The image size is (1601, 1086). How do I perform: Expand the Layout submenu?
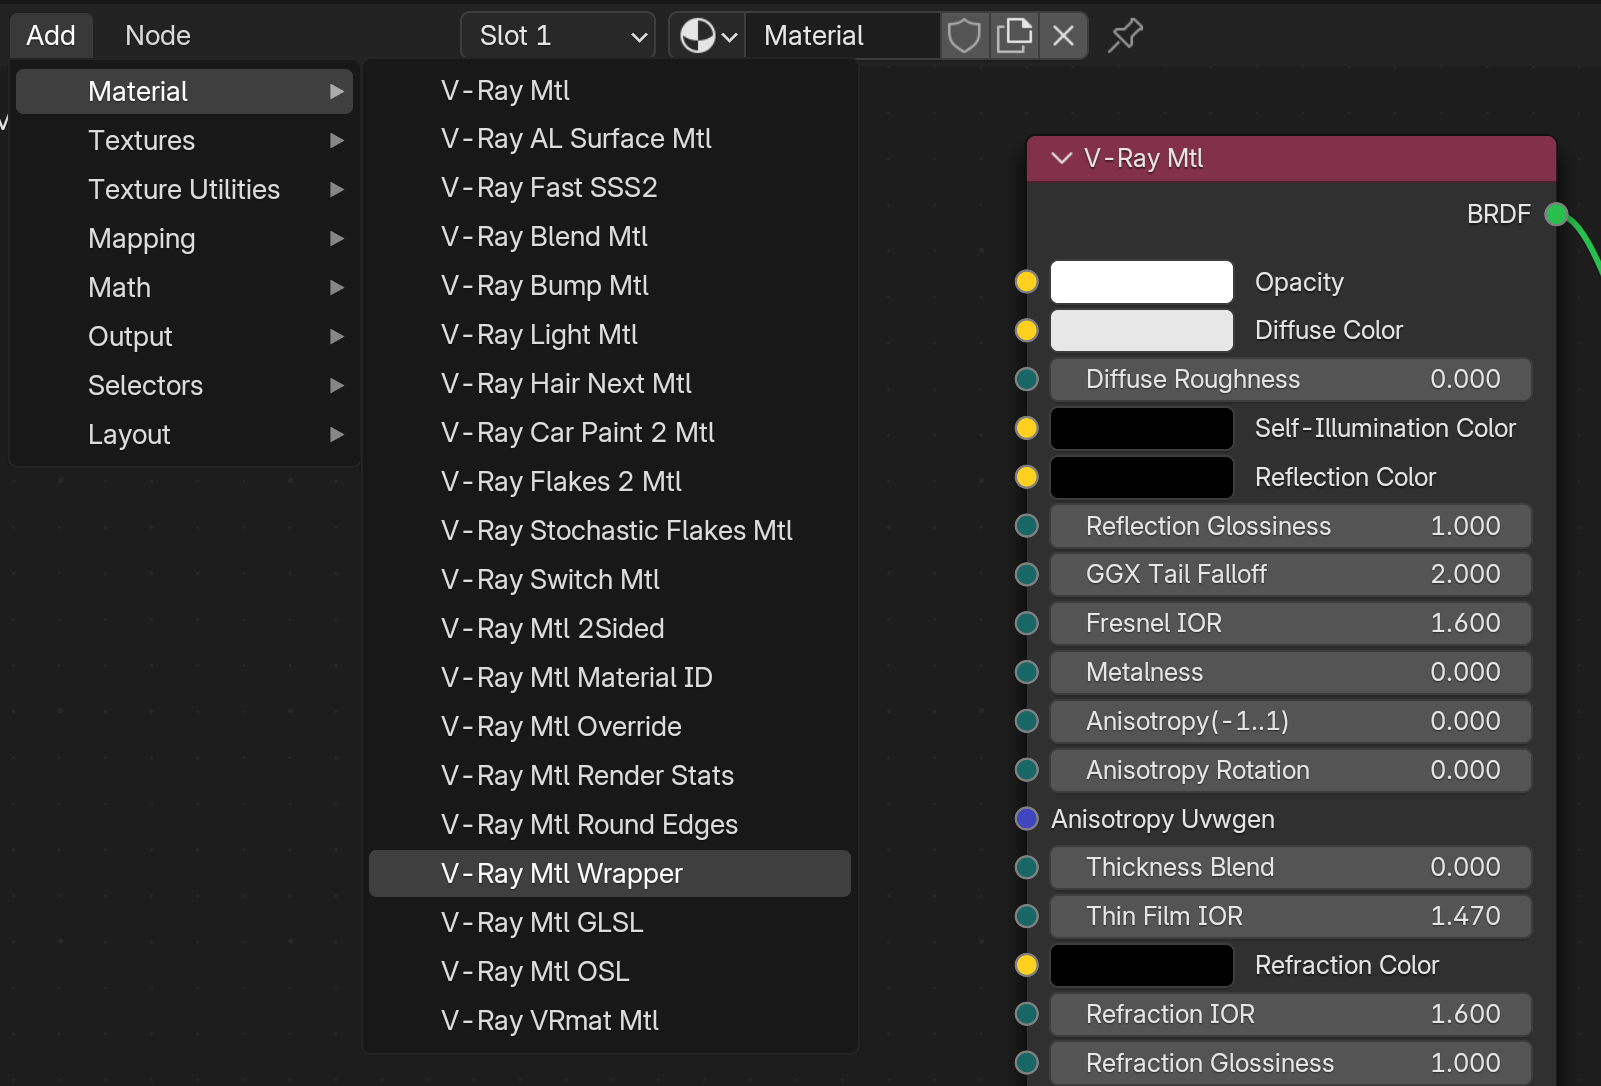[185, 435]
